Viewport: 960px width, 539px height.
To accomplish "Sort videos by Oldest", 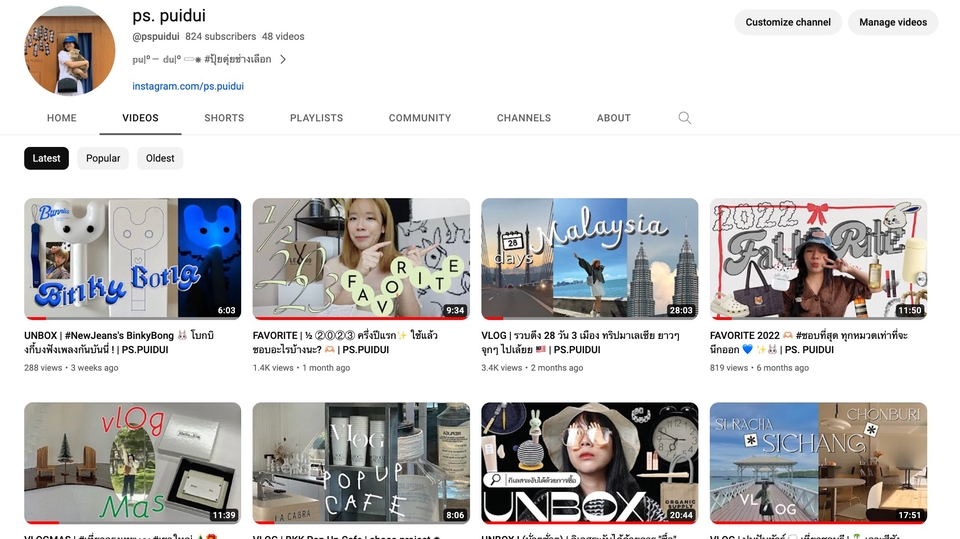I will coord(160,158).
